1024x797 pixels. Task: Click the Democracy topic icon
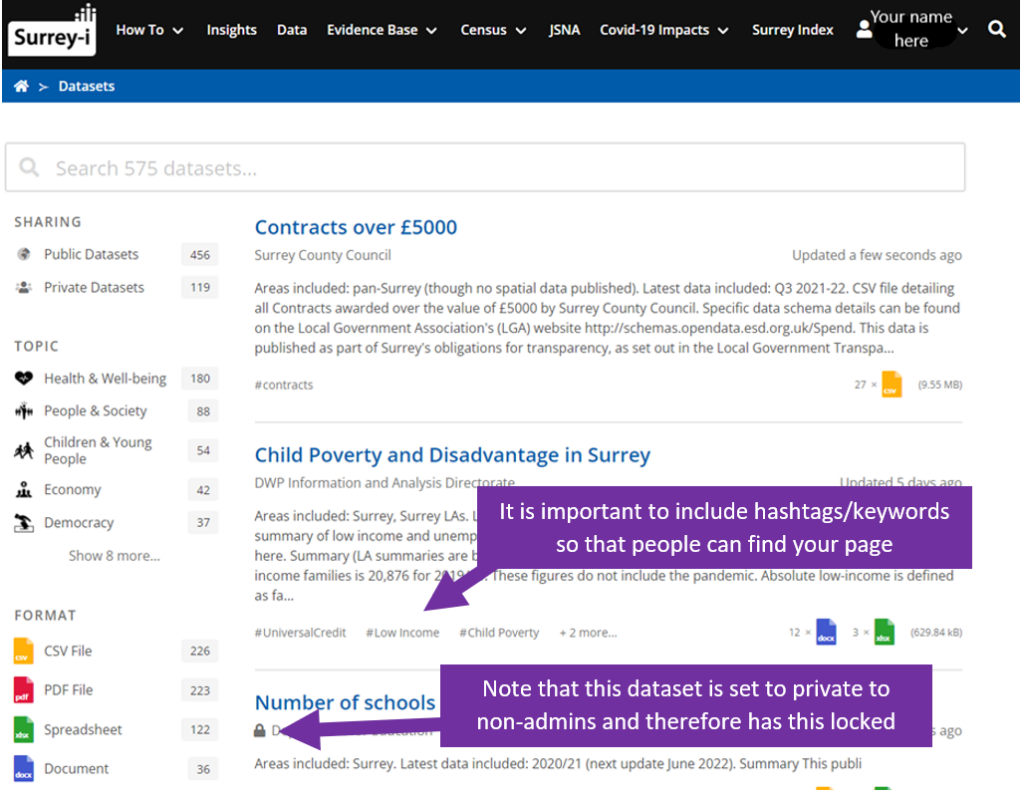[24, 523]
